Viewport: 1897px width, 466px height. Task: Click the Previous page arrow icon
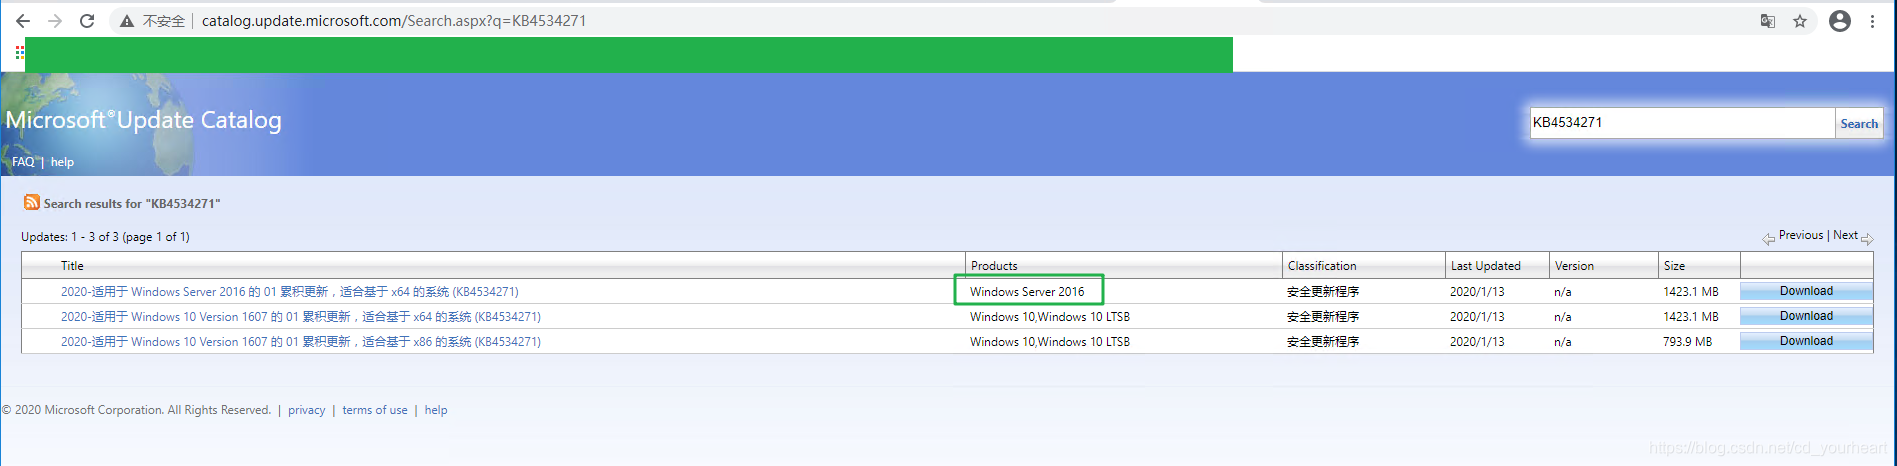[1768, 239]
